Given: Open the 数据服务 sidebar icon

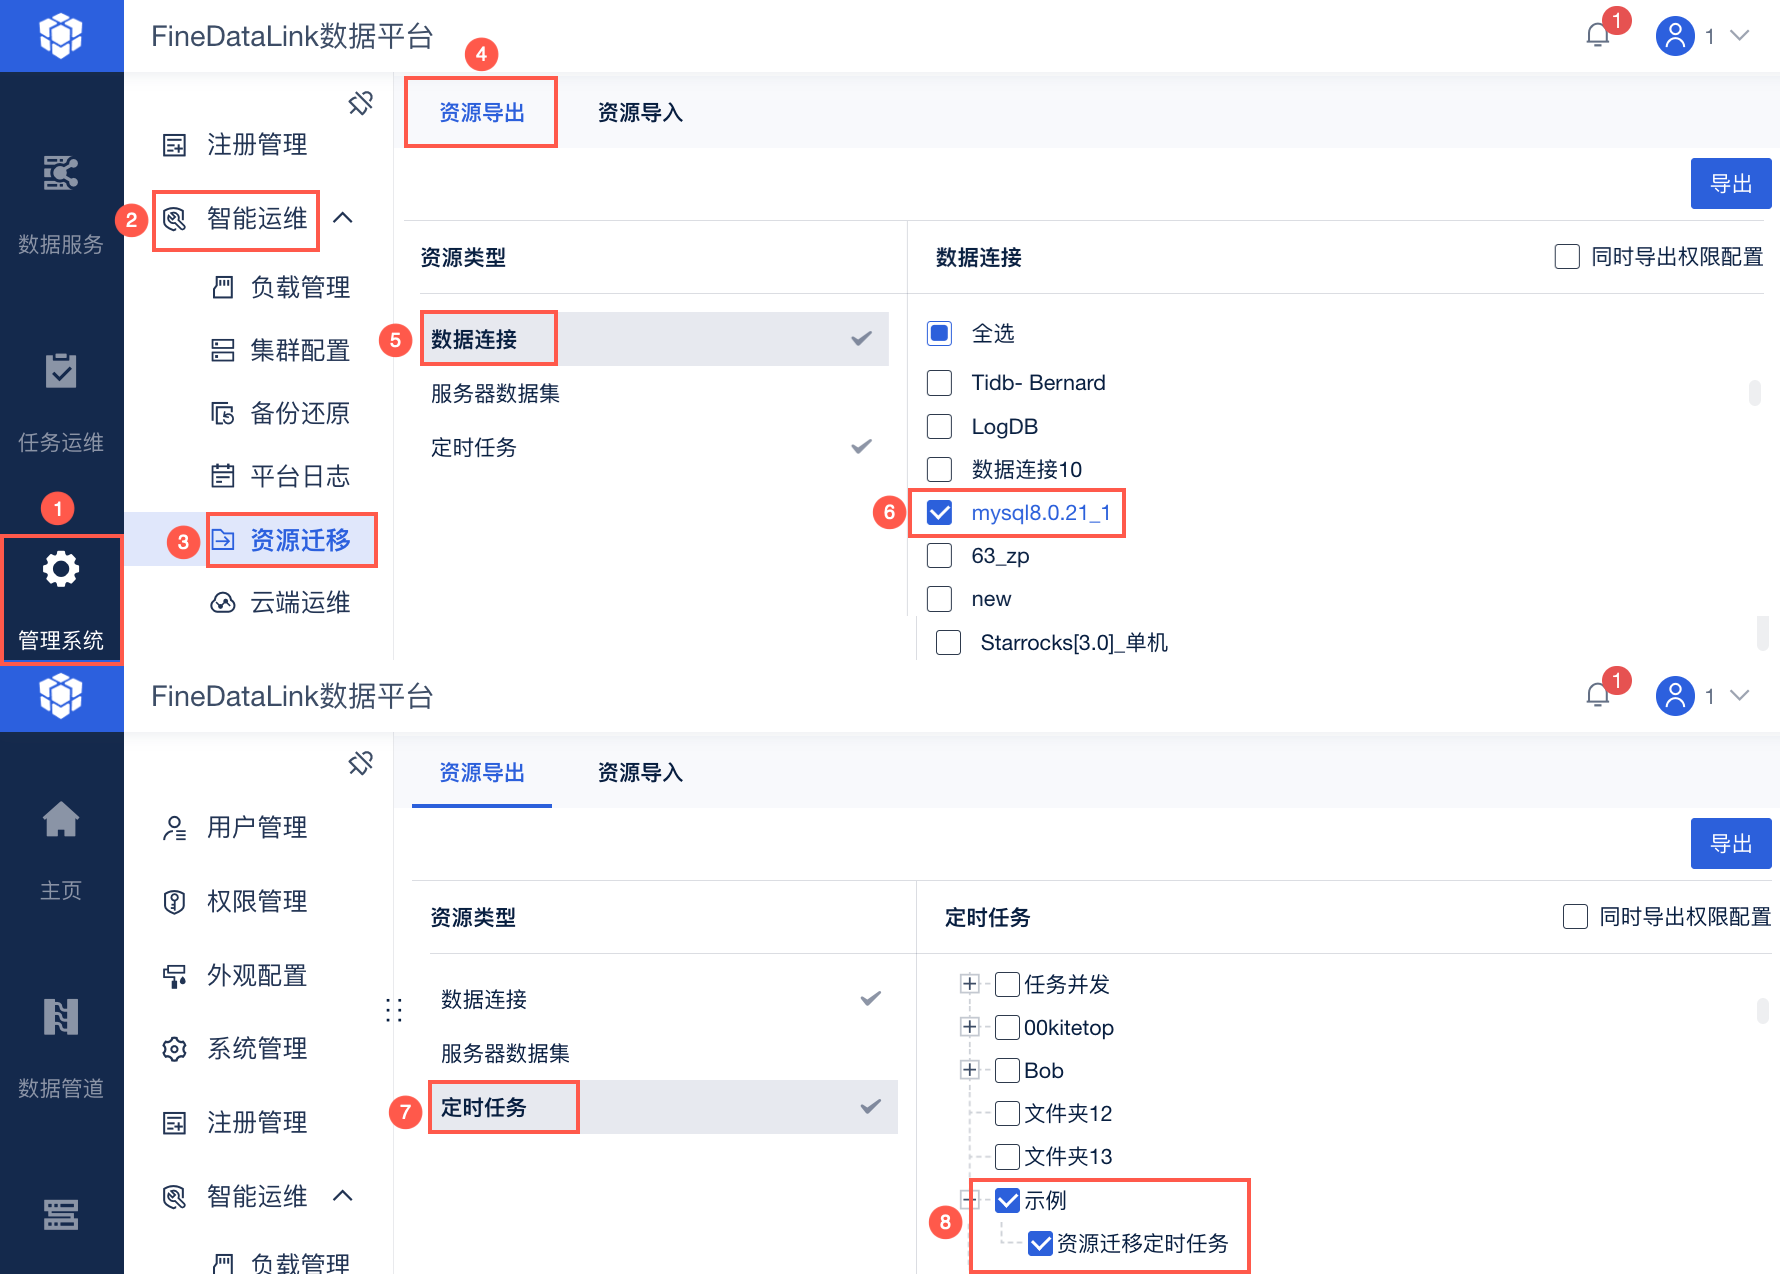Looking at the screenshot, I should point(61,173).
